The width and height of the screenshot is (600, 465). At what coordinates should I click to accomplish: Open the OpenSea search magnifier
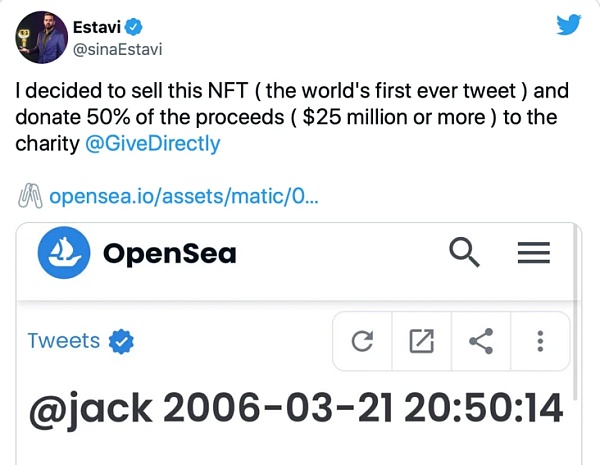(465, 253)
